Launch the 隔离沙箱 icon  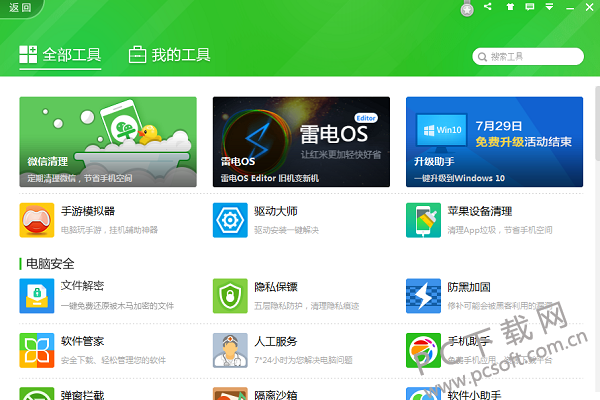[230, 393]
